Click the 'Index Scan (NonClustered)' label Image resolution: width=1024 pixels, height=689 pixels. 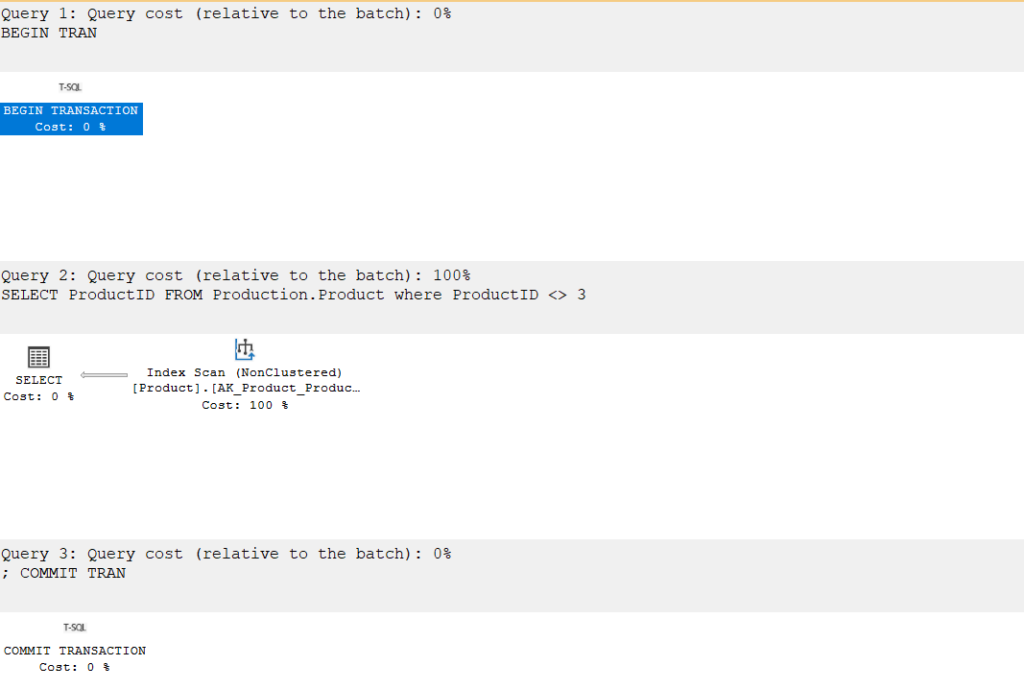(x=244, y=372)
